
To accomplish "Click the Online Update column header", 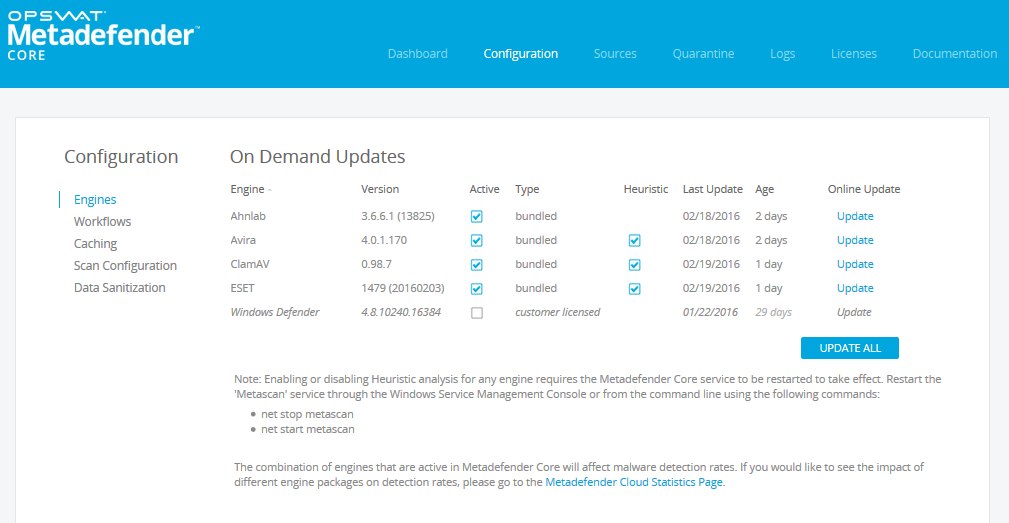I will tap(864, 189).
